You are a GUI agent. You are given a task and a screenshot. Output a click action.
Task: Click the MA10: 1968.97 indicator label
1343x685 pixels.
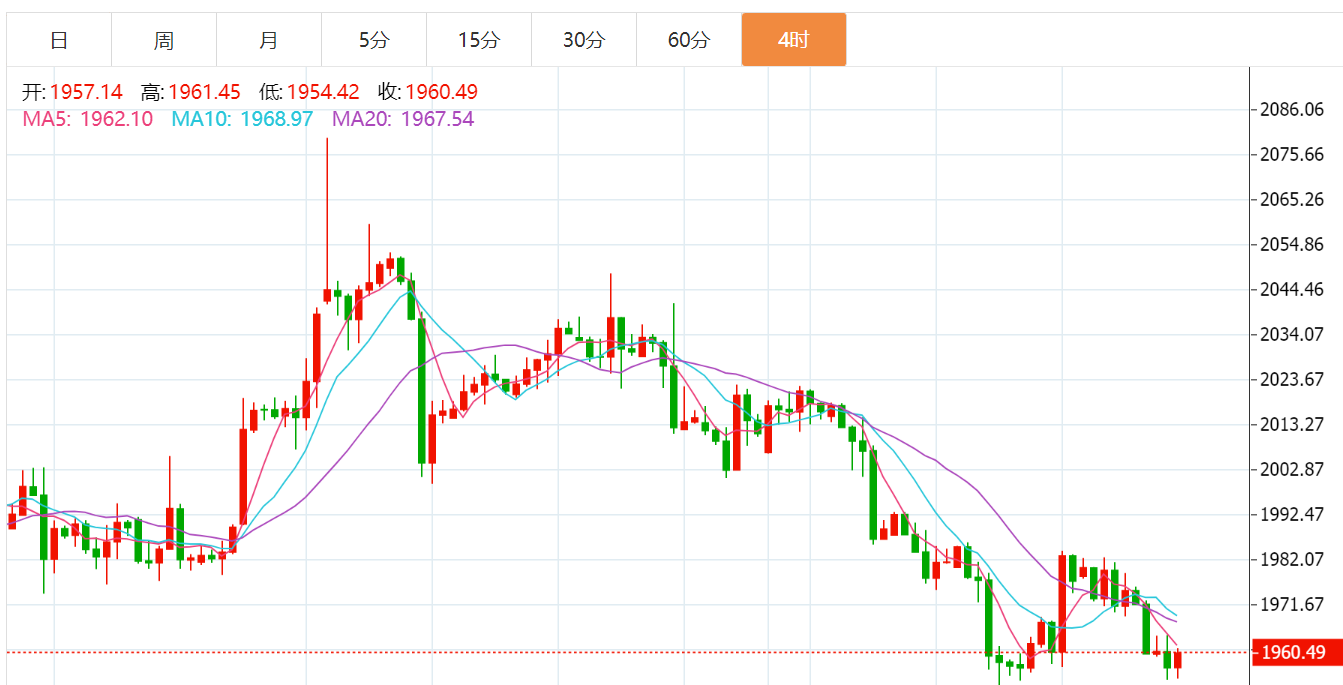coord(242,119)
